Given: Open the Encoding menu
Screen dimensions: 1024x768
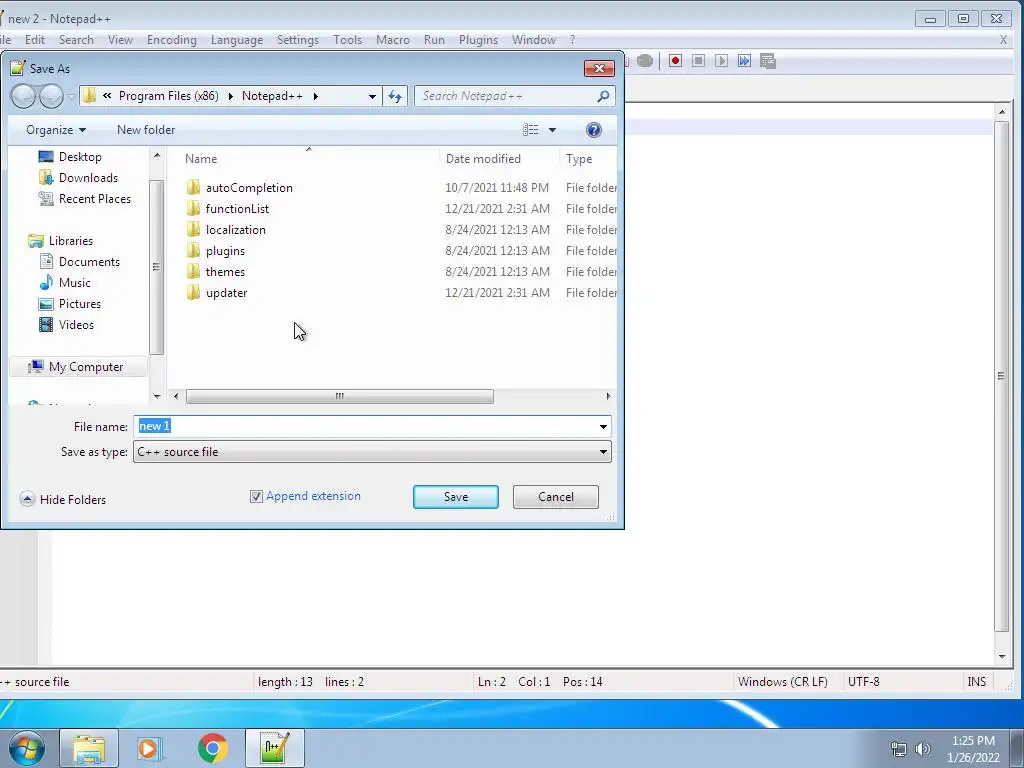Looking at the screenshot, I should [172, 40].
